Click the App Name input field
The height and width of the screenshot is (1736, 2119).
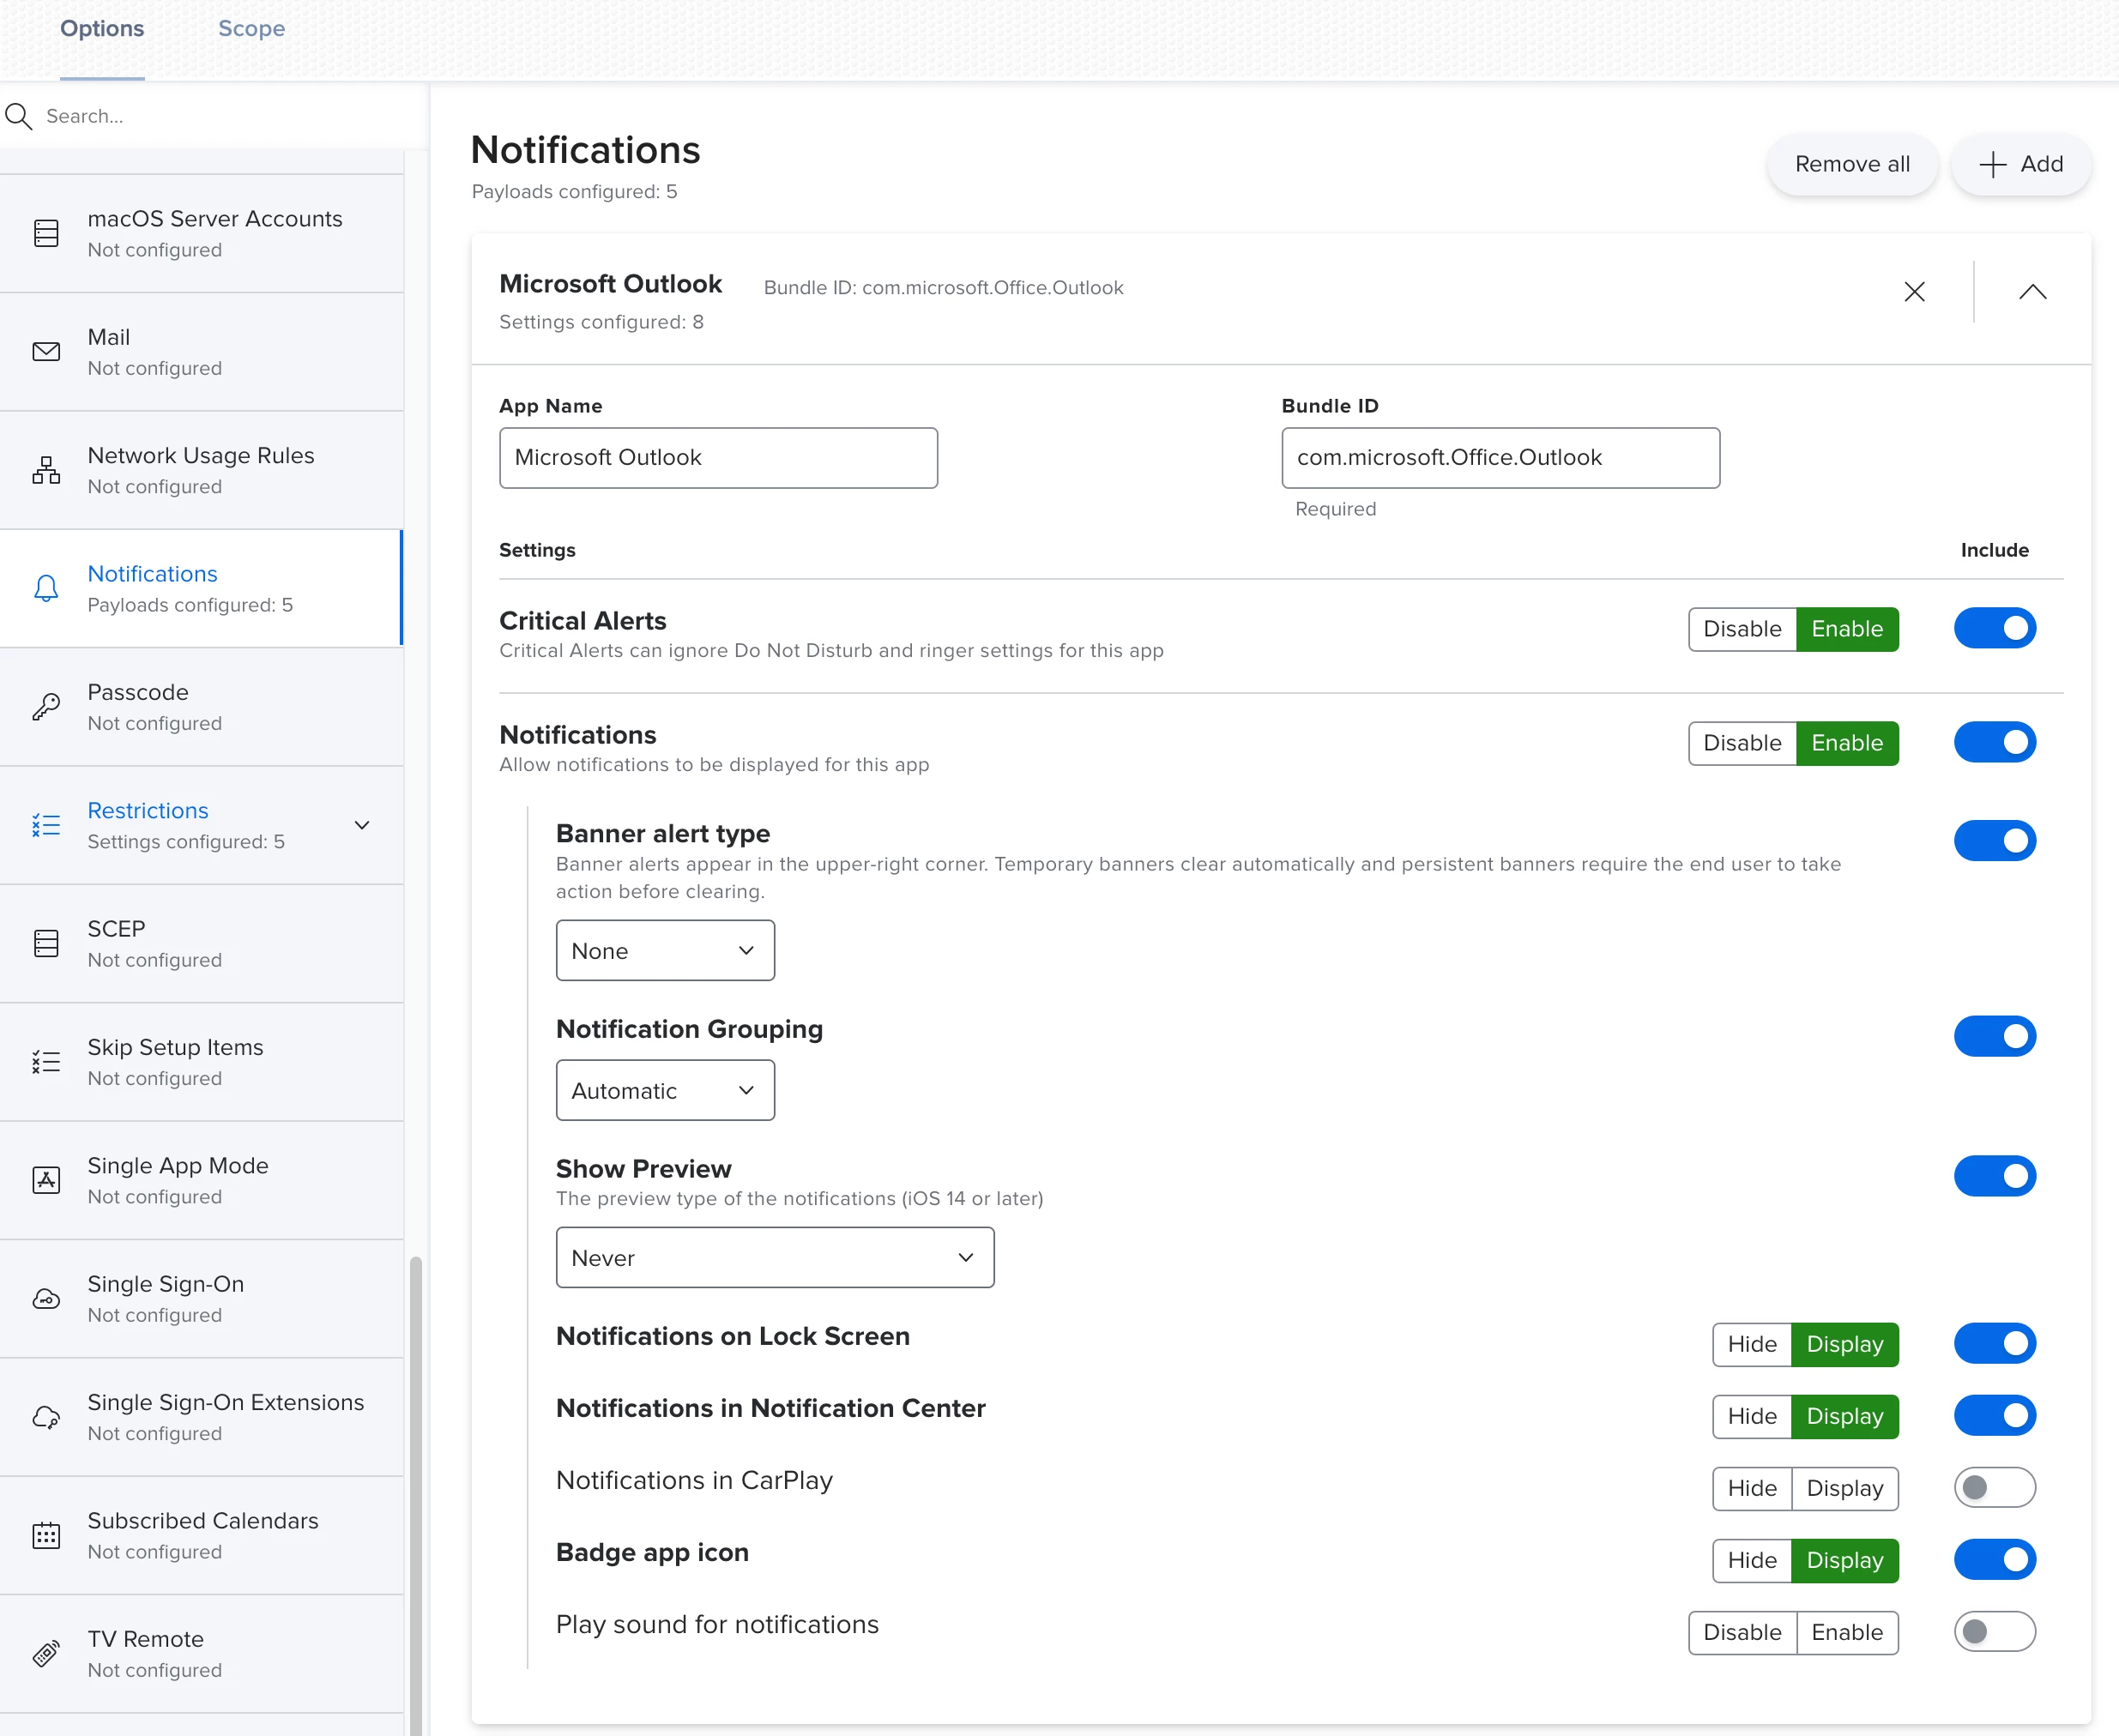pyautogui.click(x=718, y=458)
